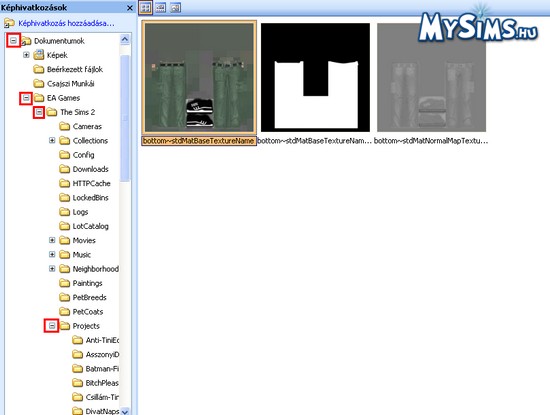Collapse the EA Games folder
Viewport: 550px width, 415px height.
coord(26,98)
